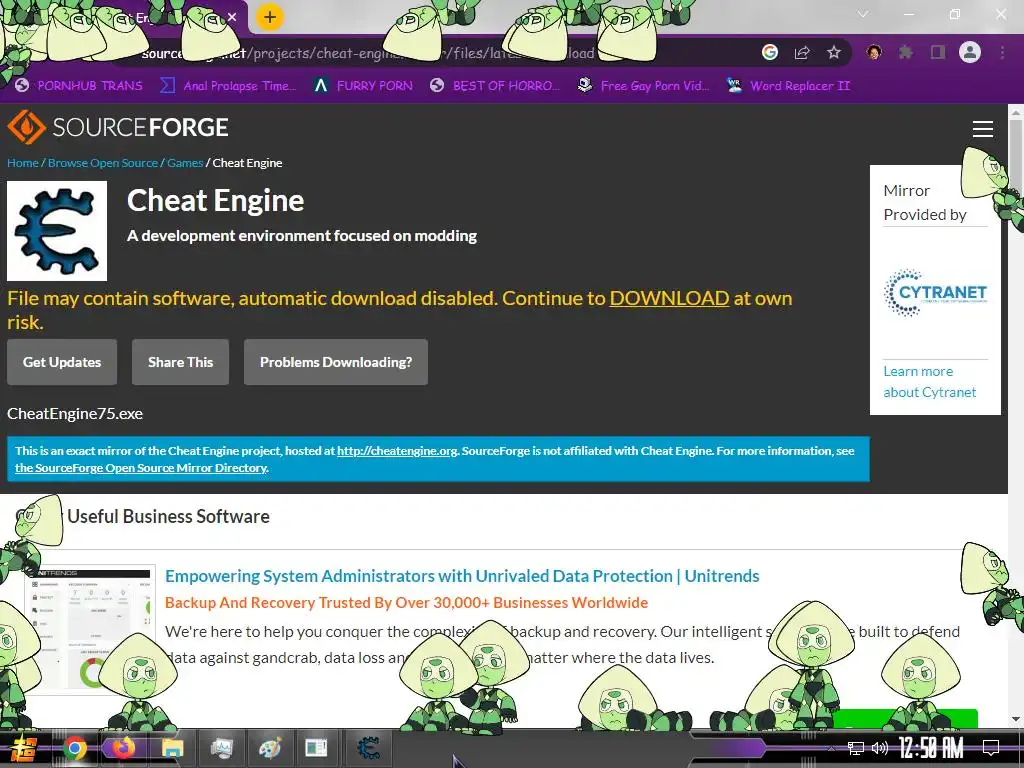Click the Unitrends ad thumbnail image

91,628
